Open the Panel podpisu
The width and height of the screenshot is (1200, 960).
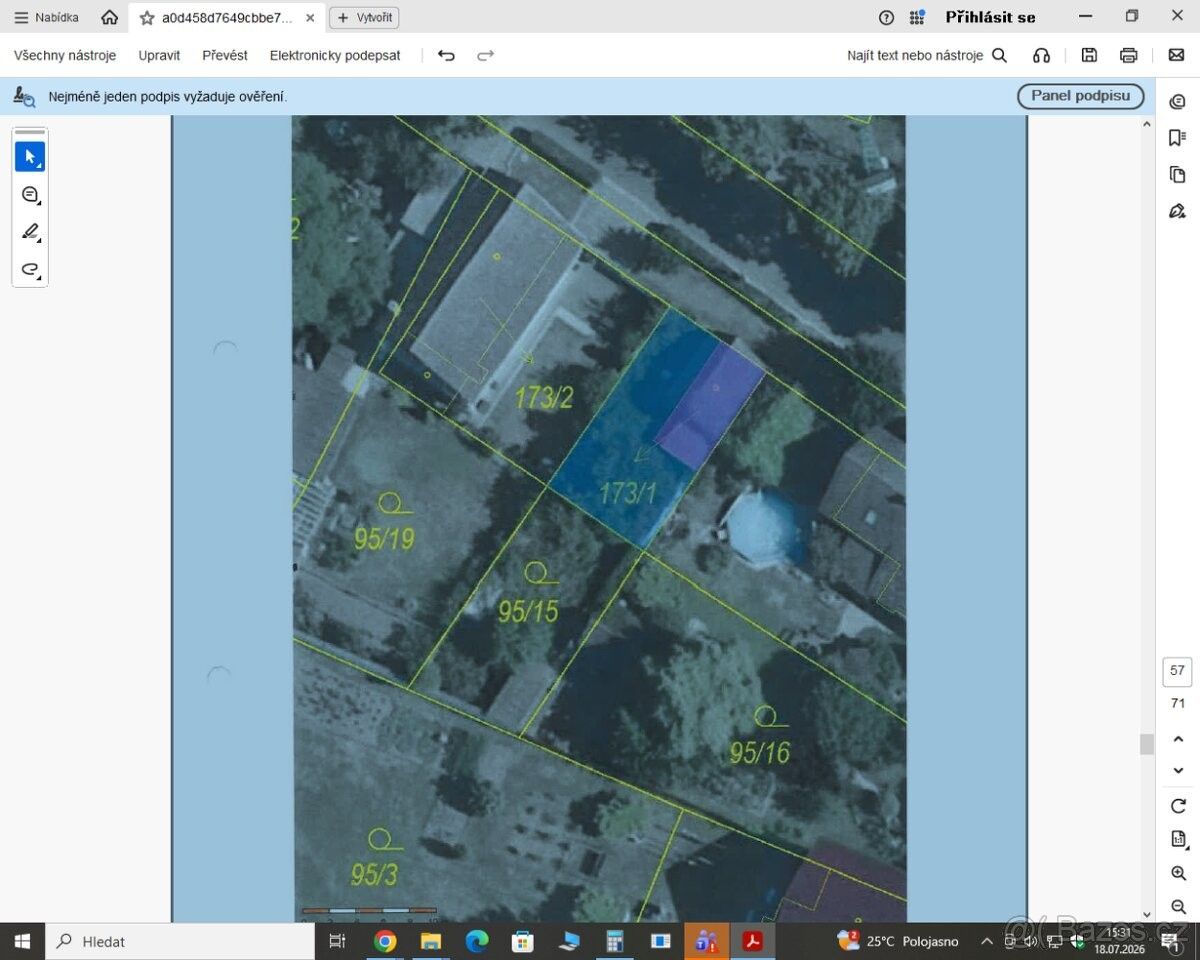1081,96
